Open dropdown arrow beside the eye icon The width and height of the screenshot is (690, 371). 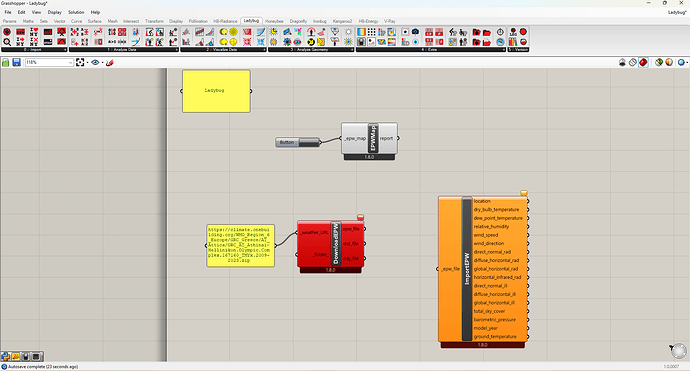(103, 62)
